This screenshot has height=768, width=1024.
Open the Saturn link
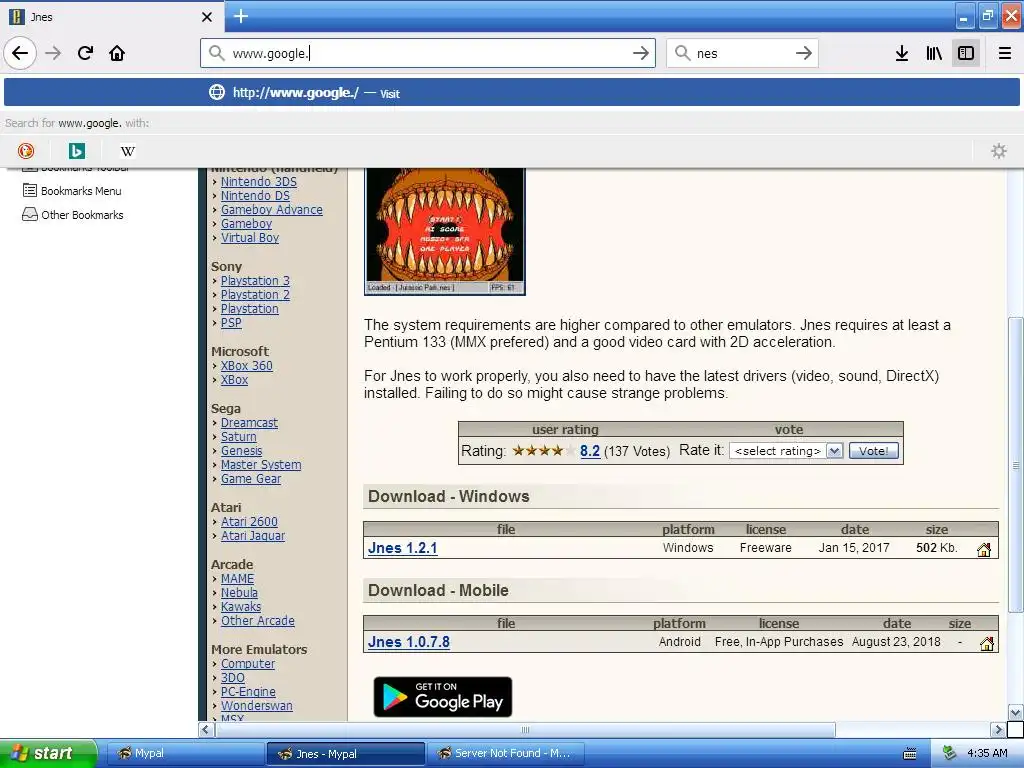click(x=238, y=436)
